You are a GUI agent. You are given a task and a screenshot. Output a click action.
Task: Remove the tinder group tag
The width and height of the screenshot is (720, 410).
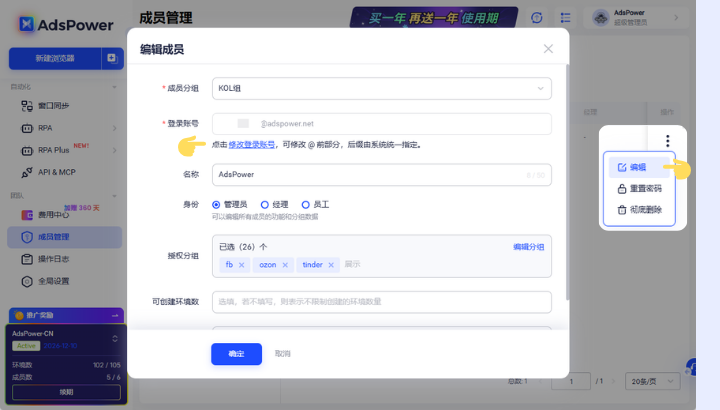pos(331,265)
